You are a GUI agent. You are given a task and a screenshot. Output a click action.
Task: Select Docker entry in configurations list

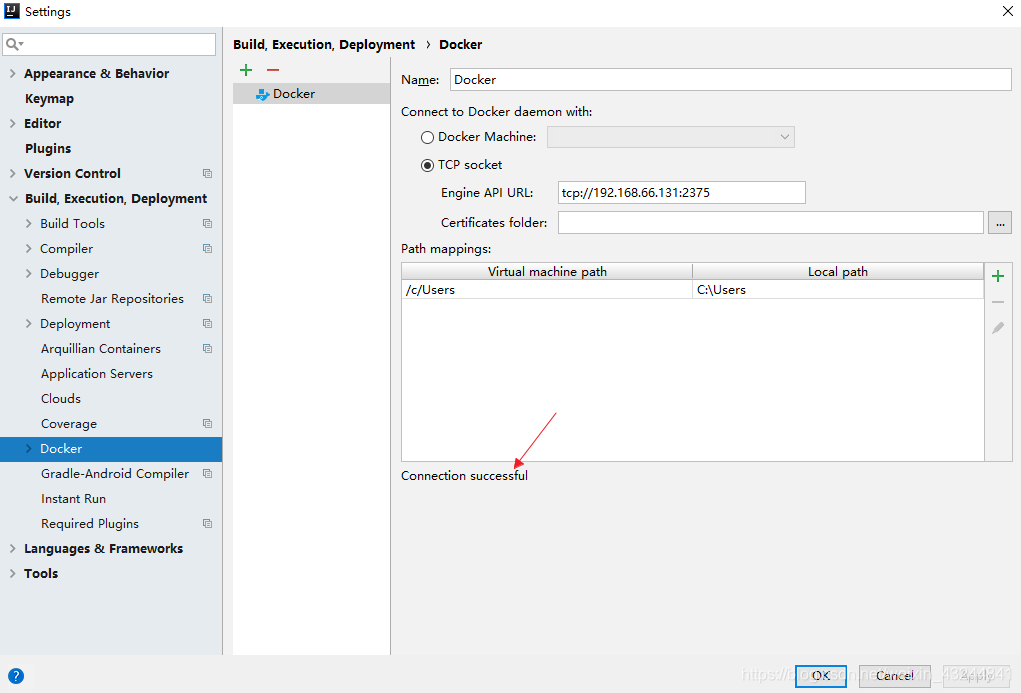point(311,94)
